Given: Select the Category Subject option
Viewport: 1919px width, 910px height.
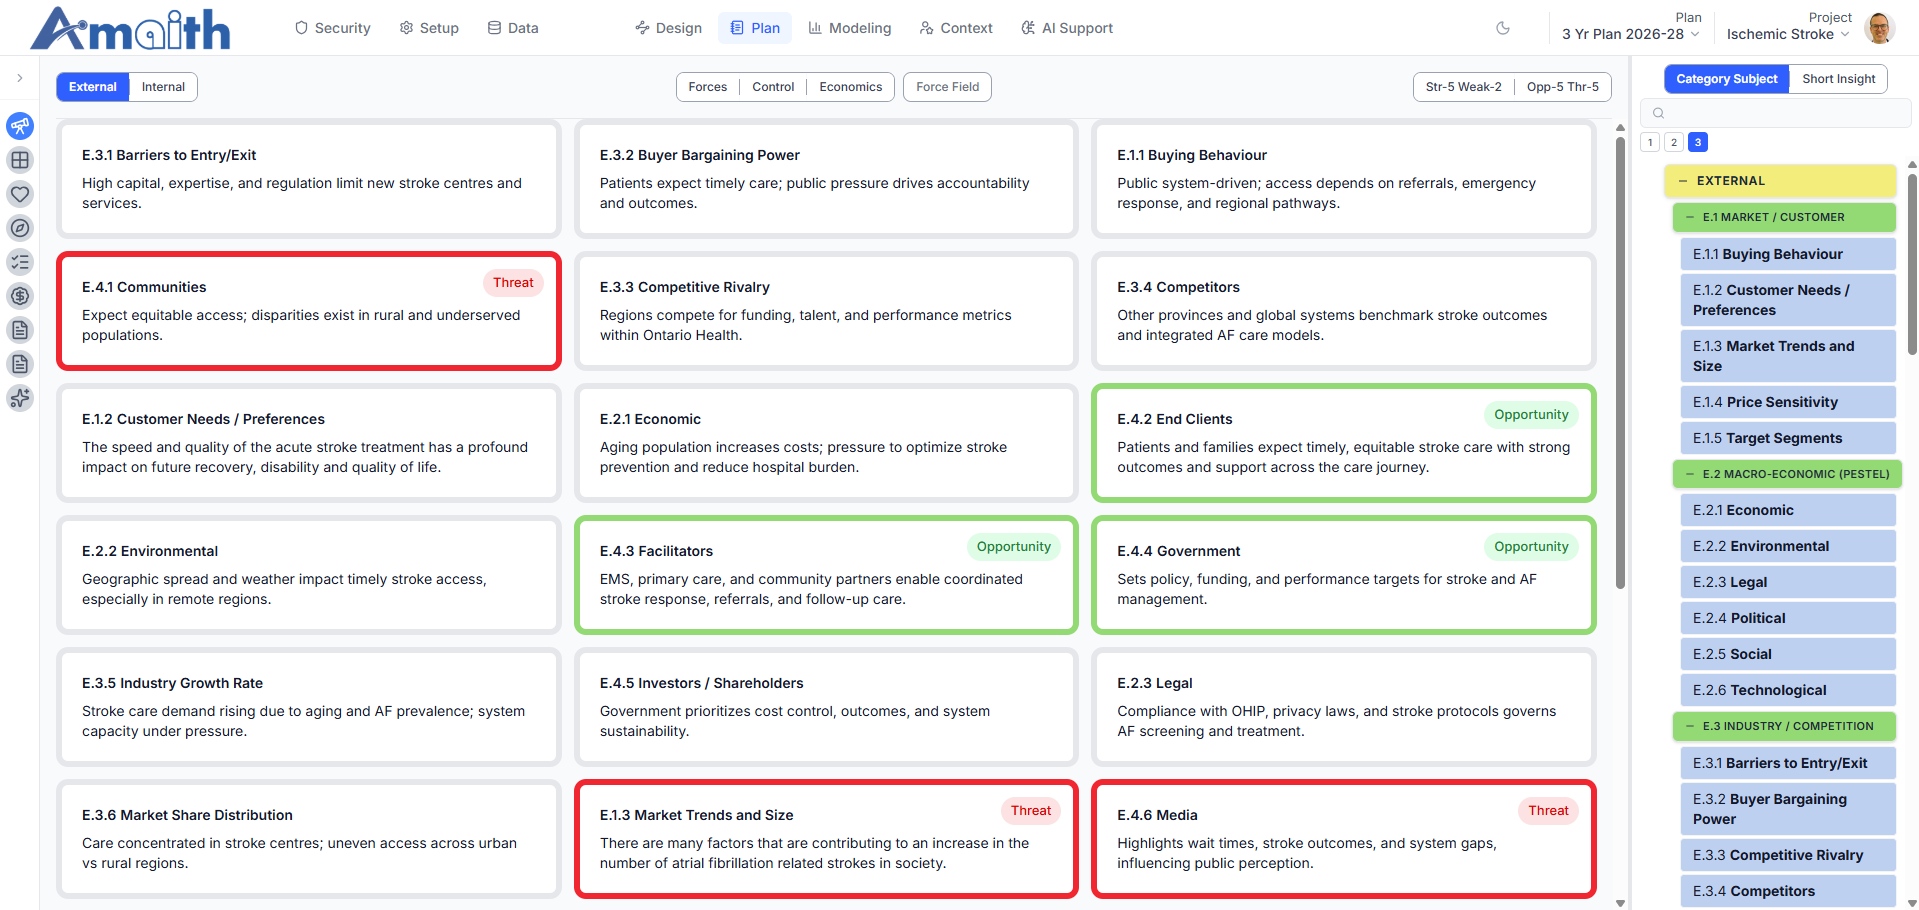Looking at the screenshot, I should pos(1727,79).
